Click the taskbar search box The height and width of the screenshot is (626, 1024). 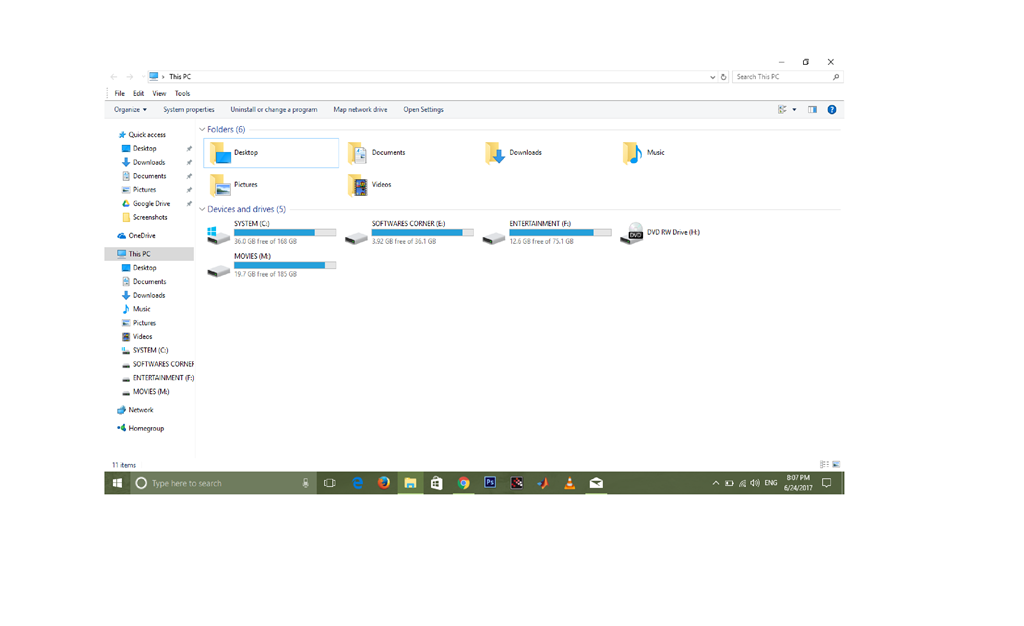click(x=223, y=483)
